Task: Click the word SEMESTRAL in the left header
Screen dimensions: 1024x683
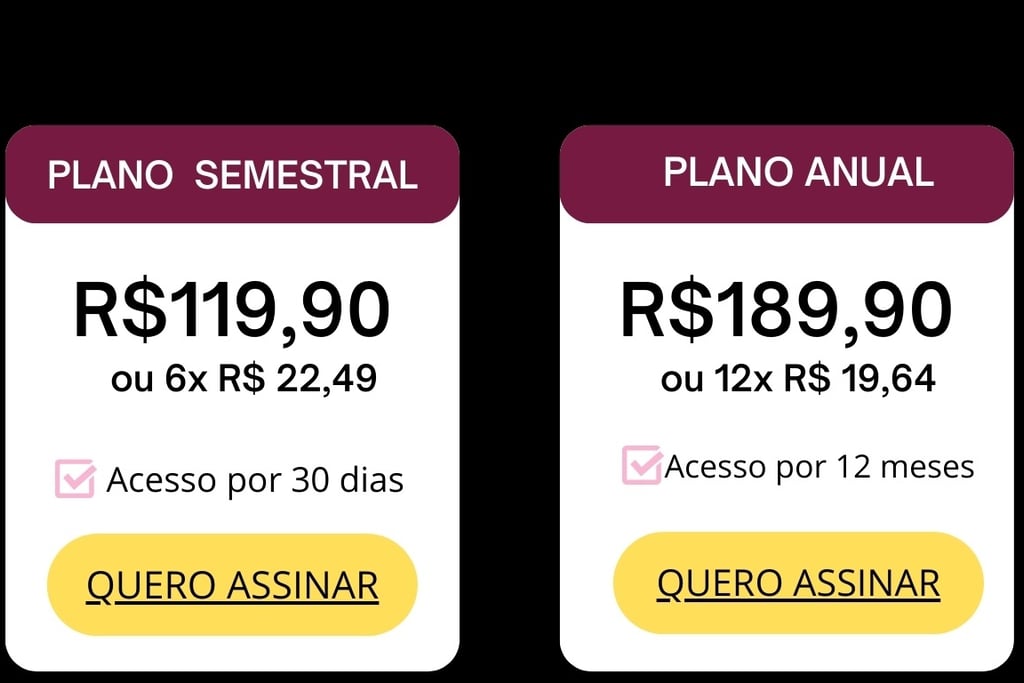Action: [x=306, y=175]
